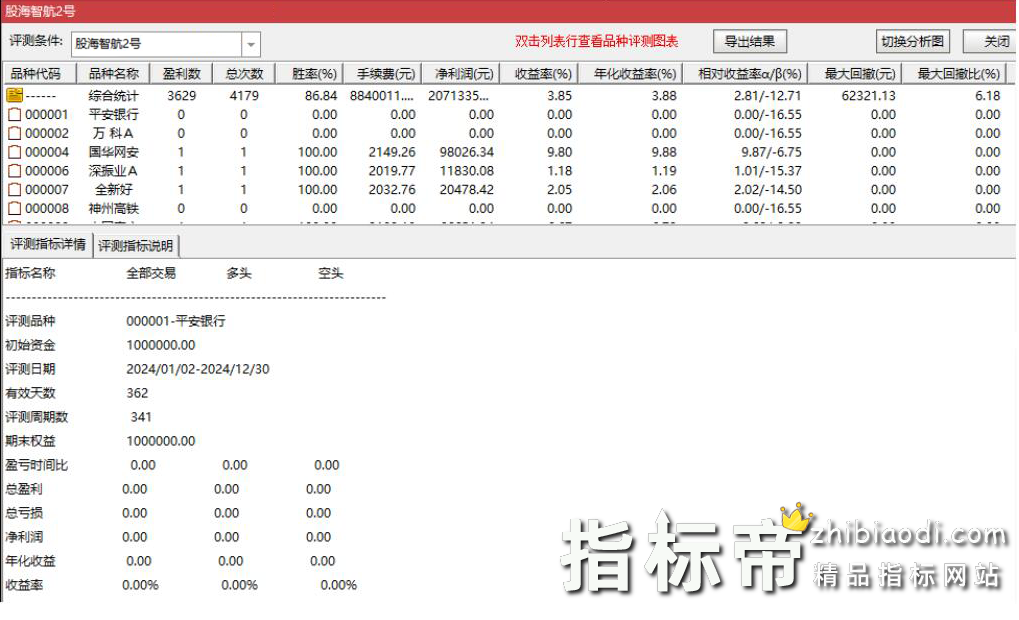Click net profit value 11830.08

(x=467, y=171)
